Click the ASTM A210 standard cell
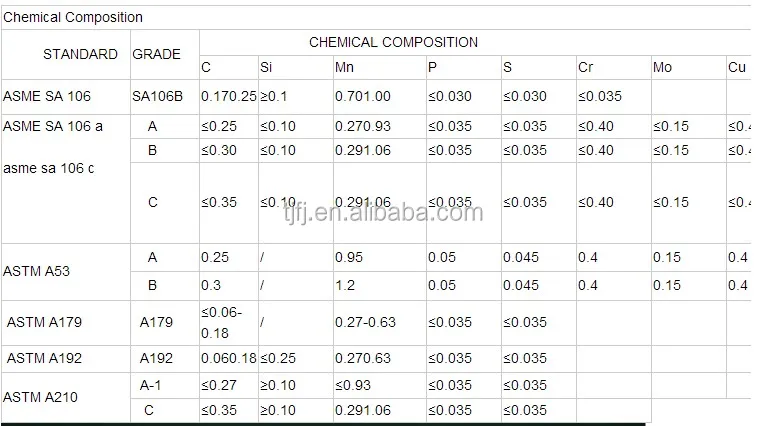 point(40,397)
